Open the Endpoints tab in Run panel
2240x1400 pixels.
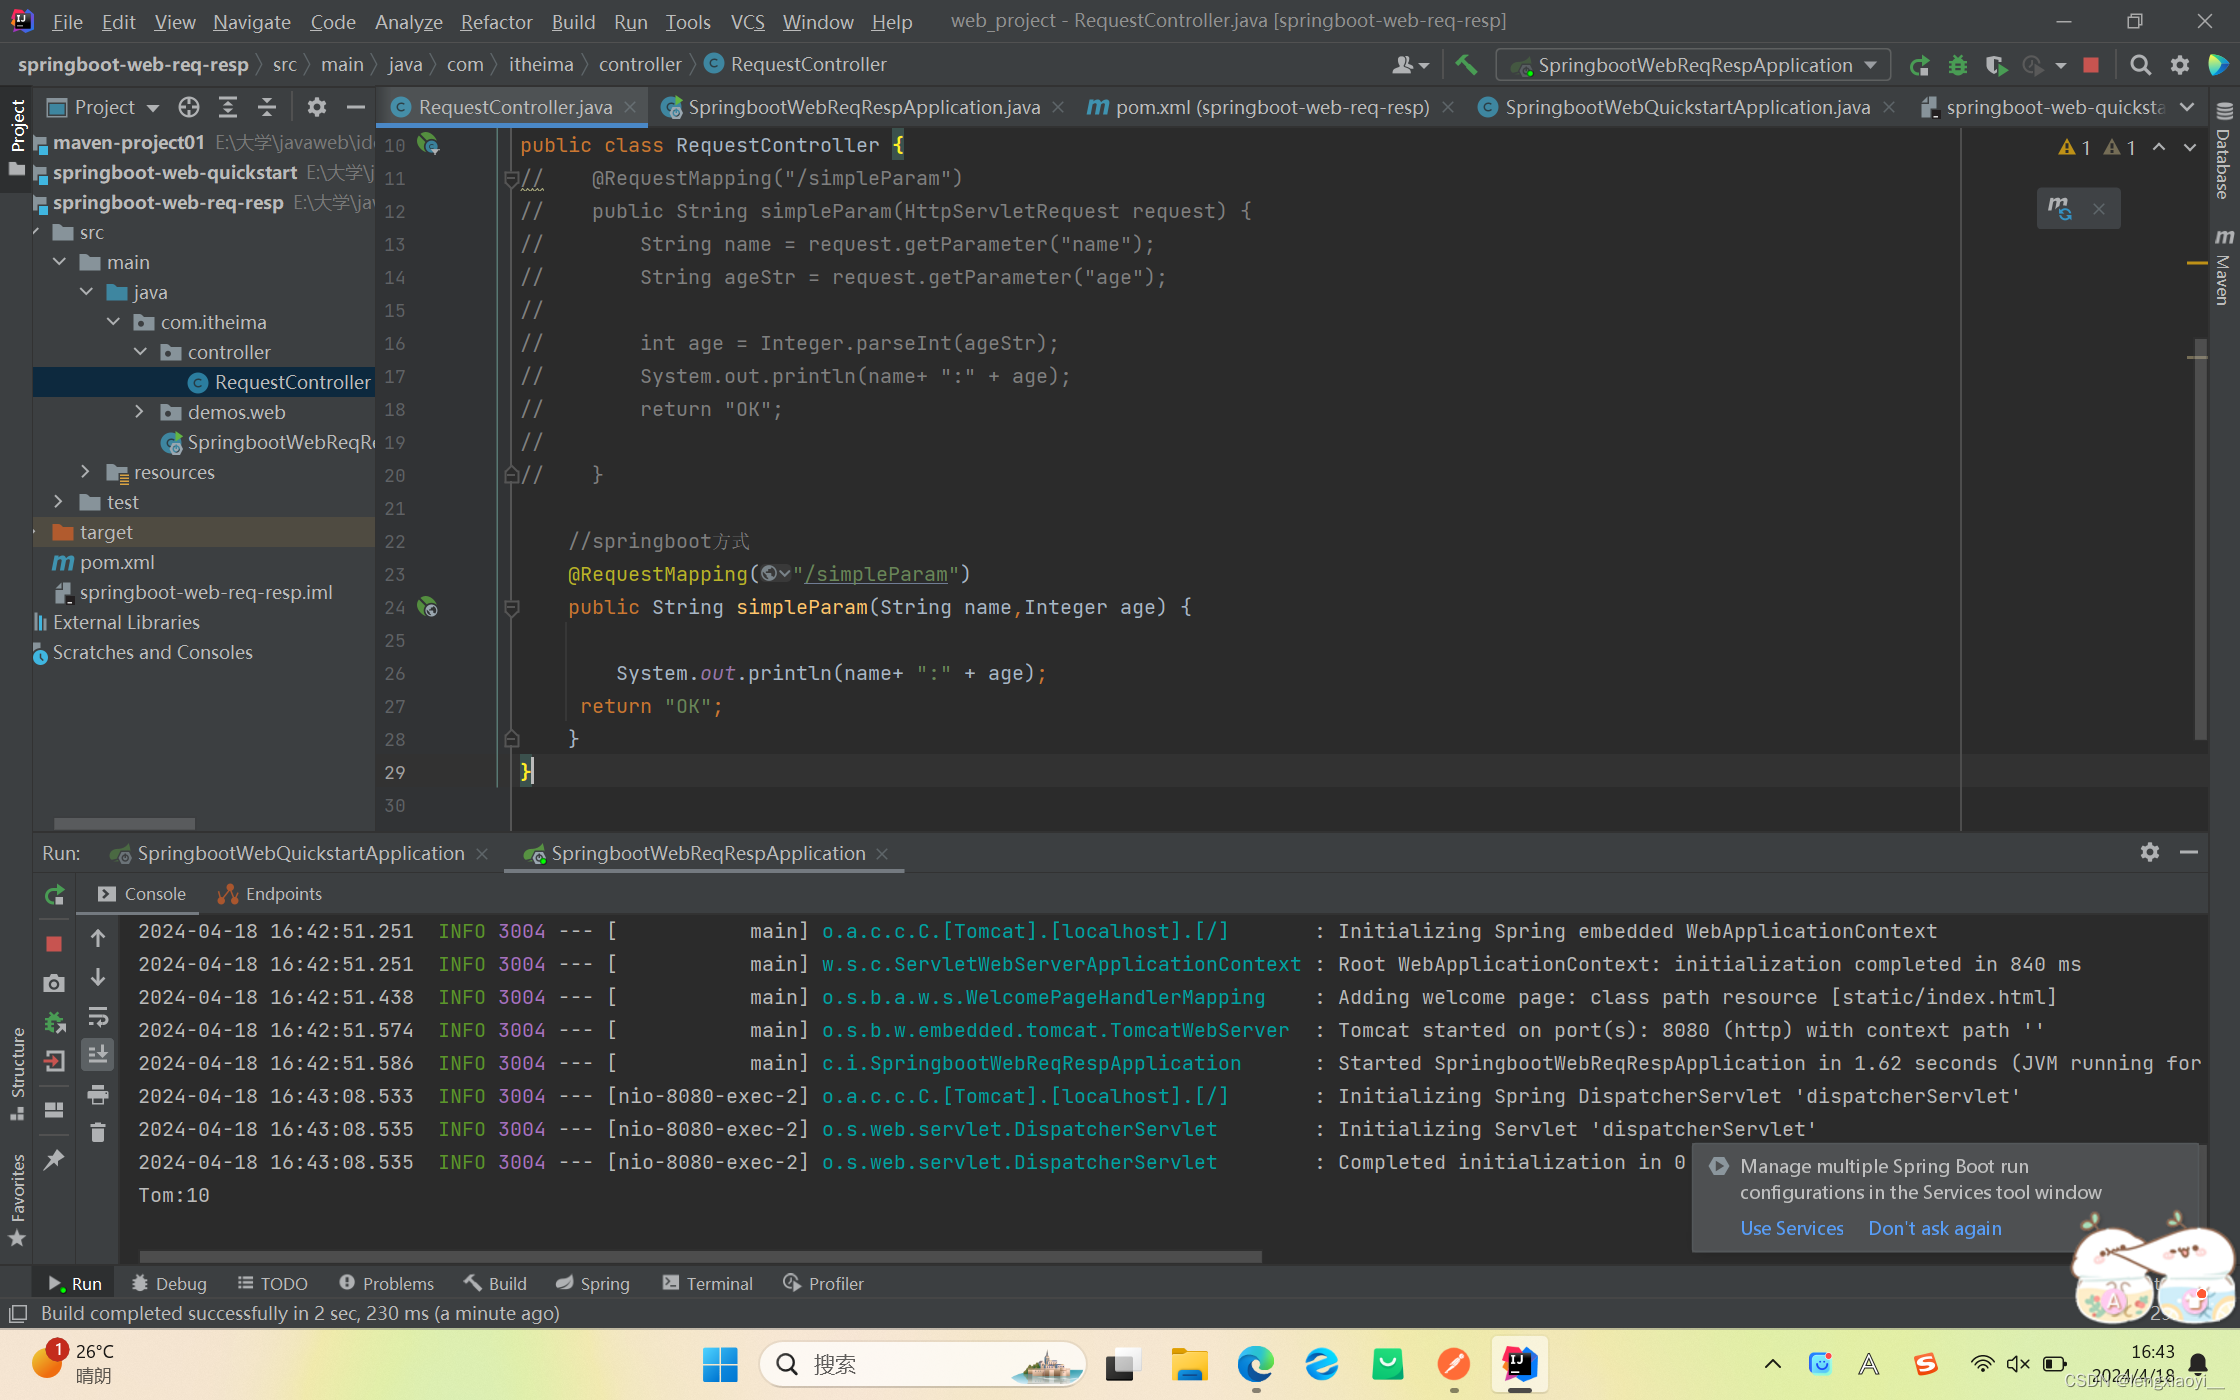pos(271,894)
